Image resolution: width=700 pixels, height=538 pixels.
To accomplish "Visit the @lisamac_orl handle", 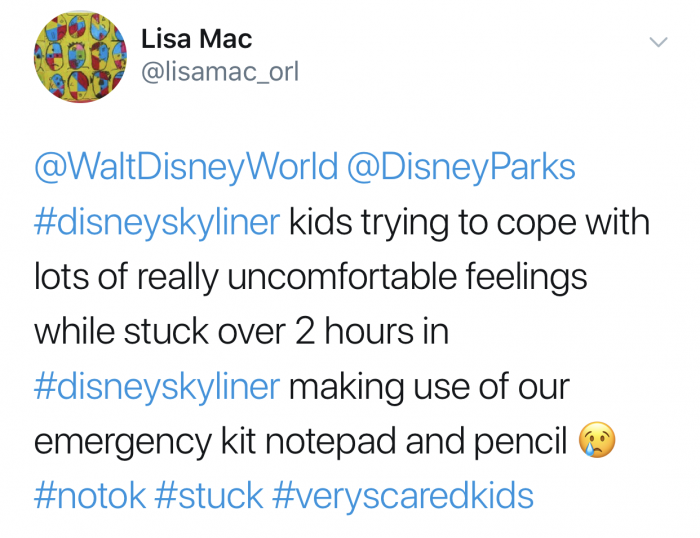I will [220, 72].
